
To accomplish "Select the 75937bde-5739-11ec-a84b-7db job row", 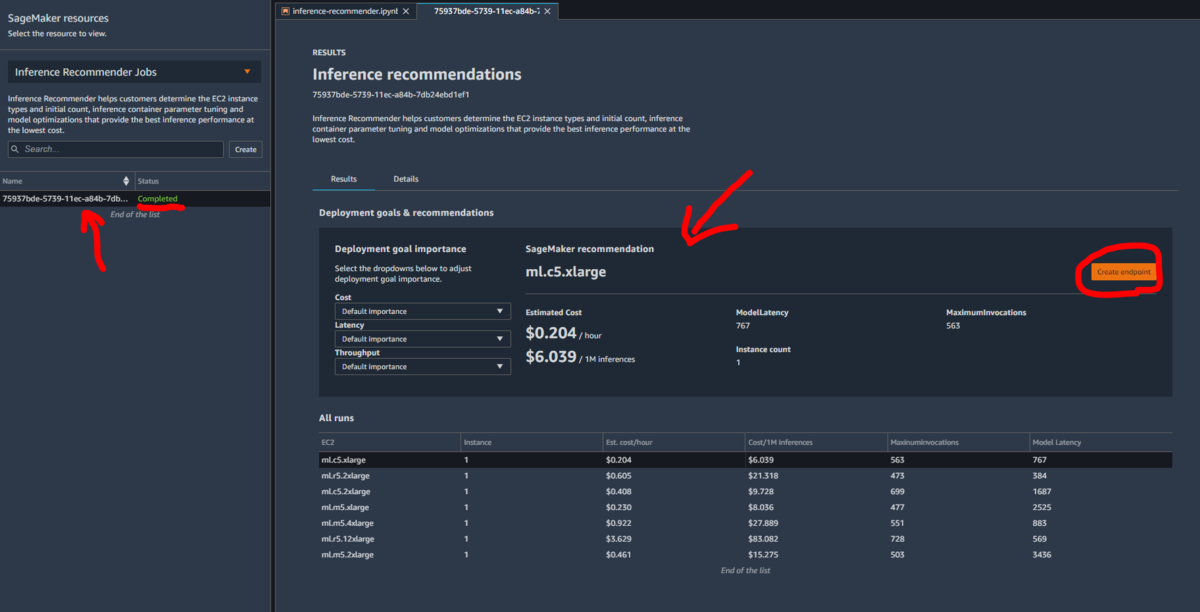I will (135, 199).
